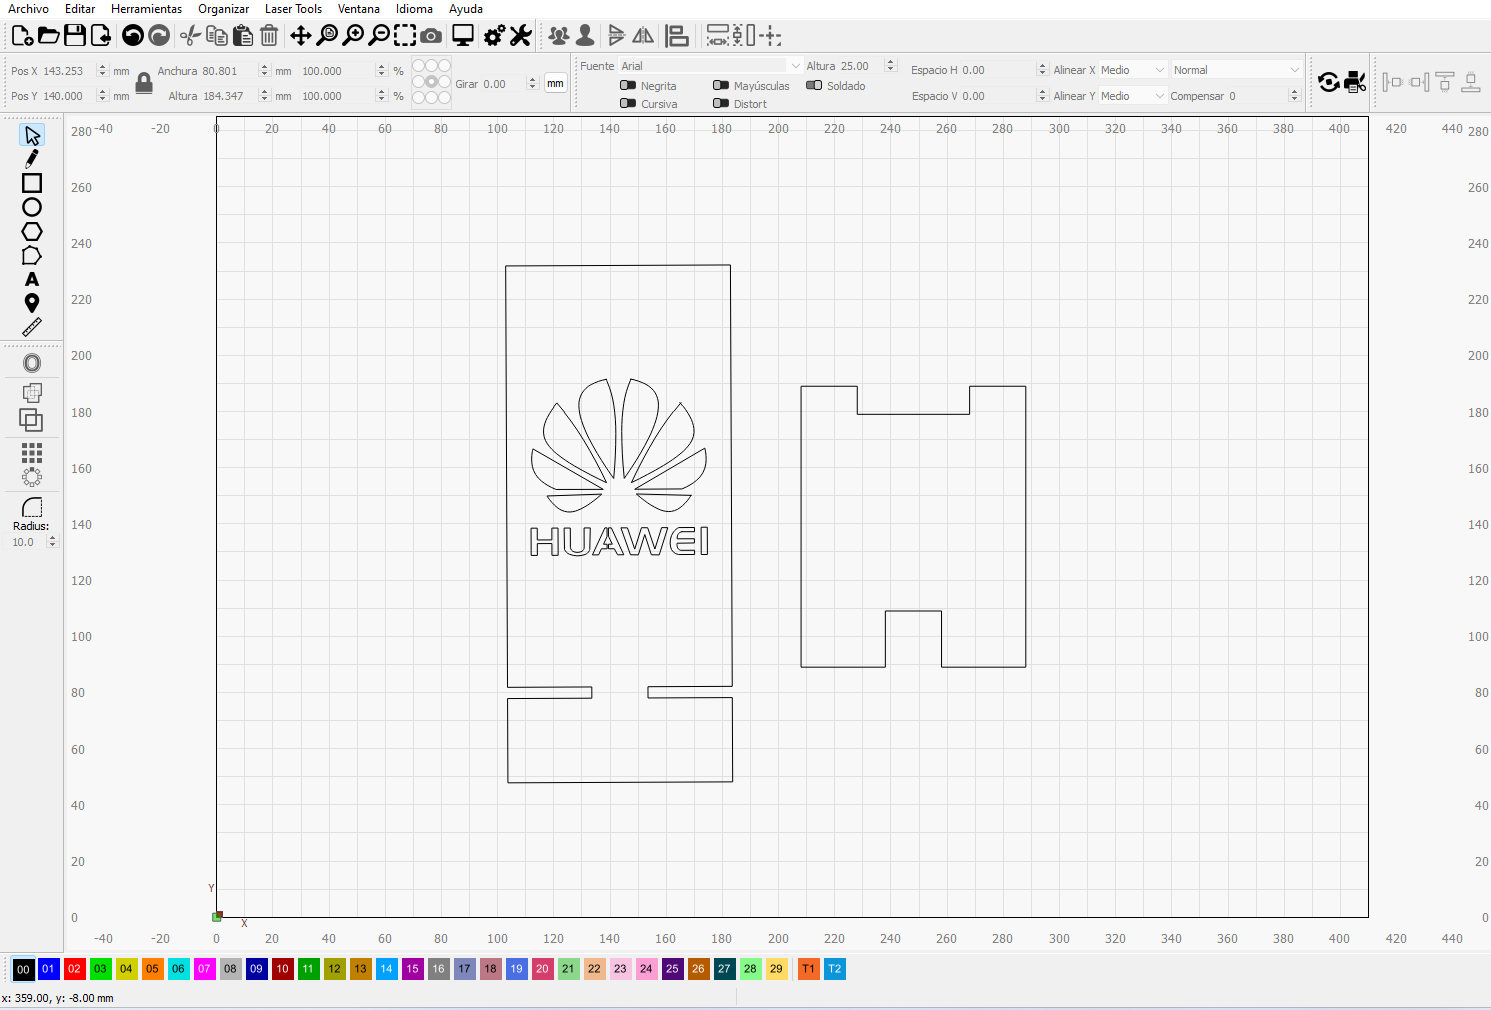Viewport: 1491px width, 1010px height.
Task: Select the Offset shapes tool
Action: point(32,363)
